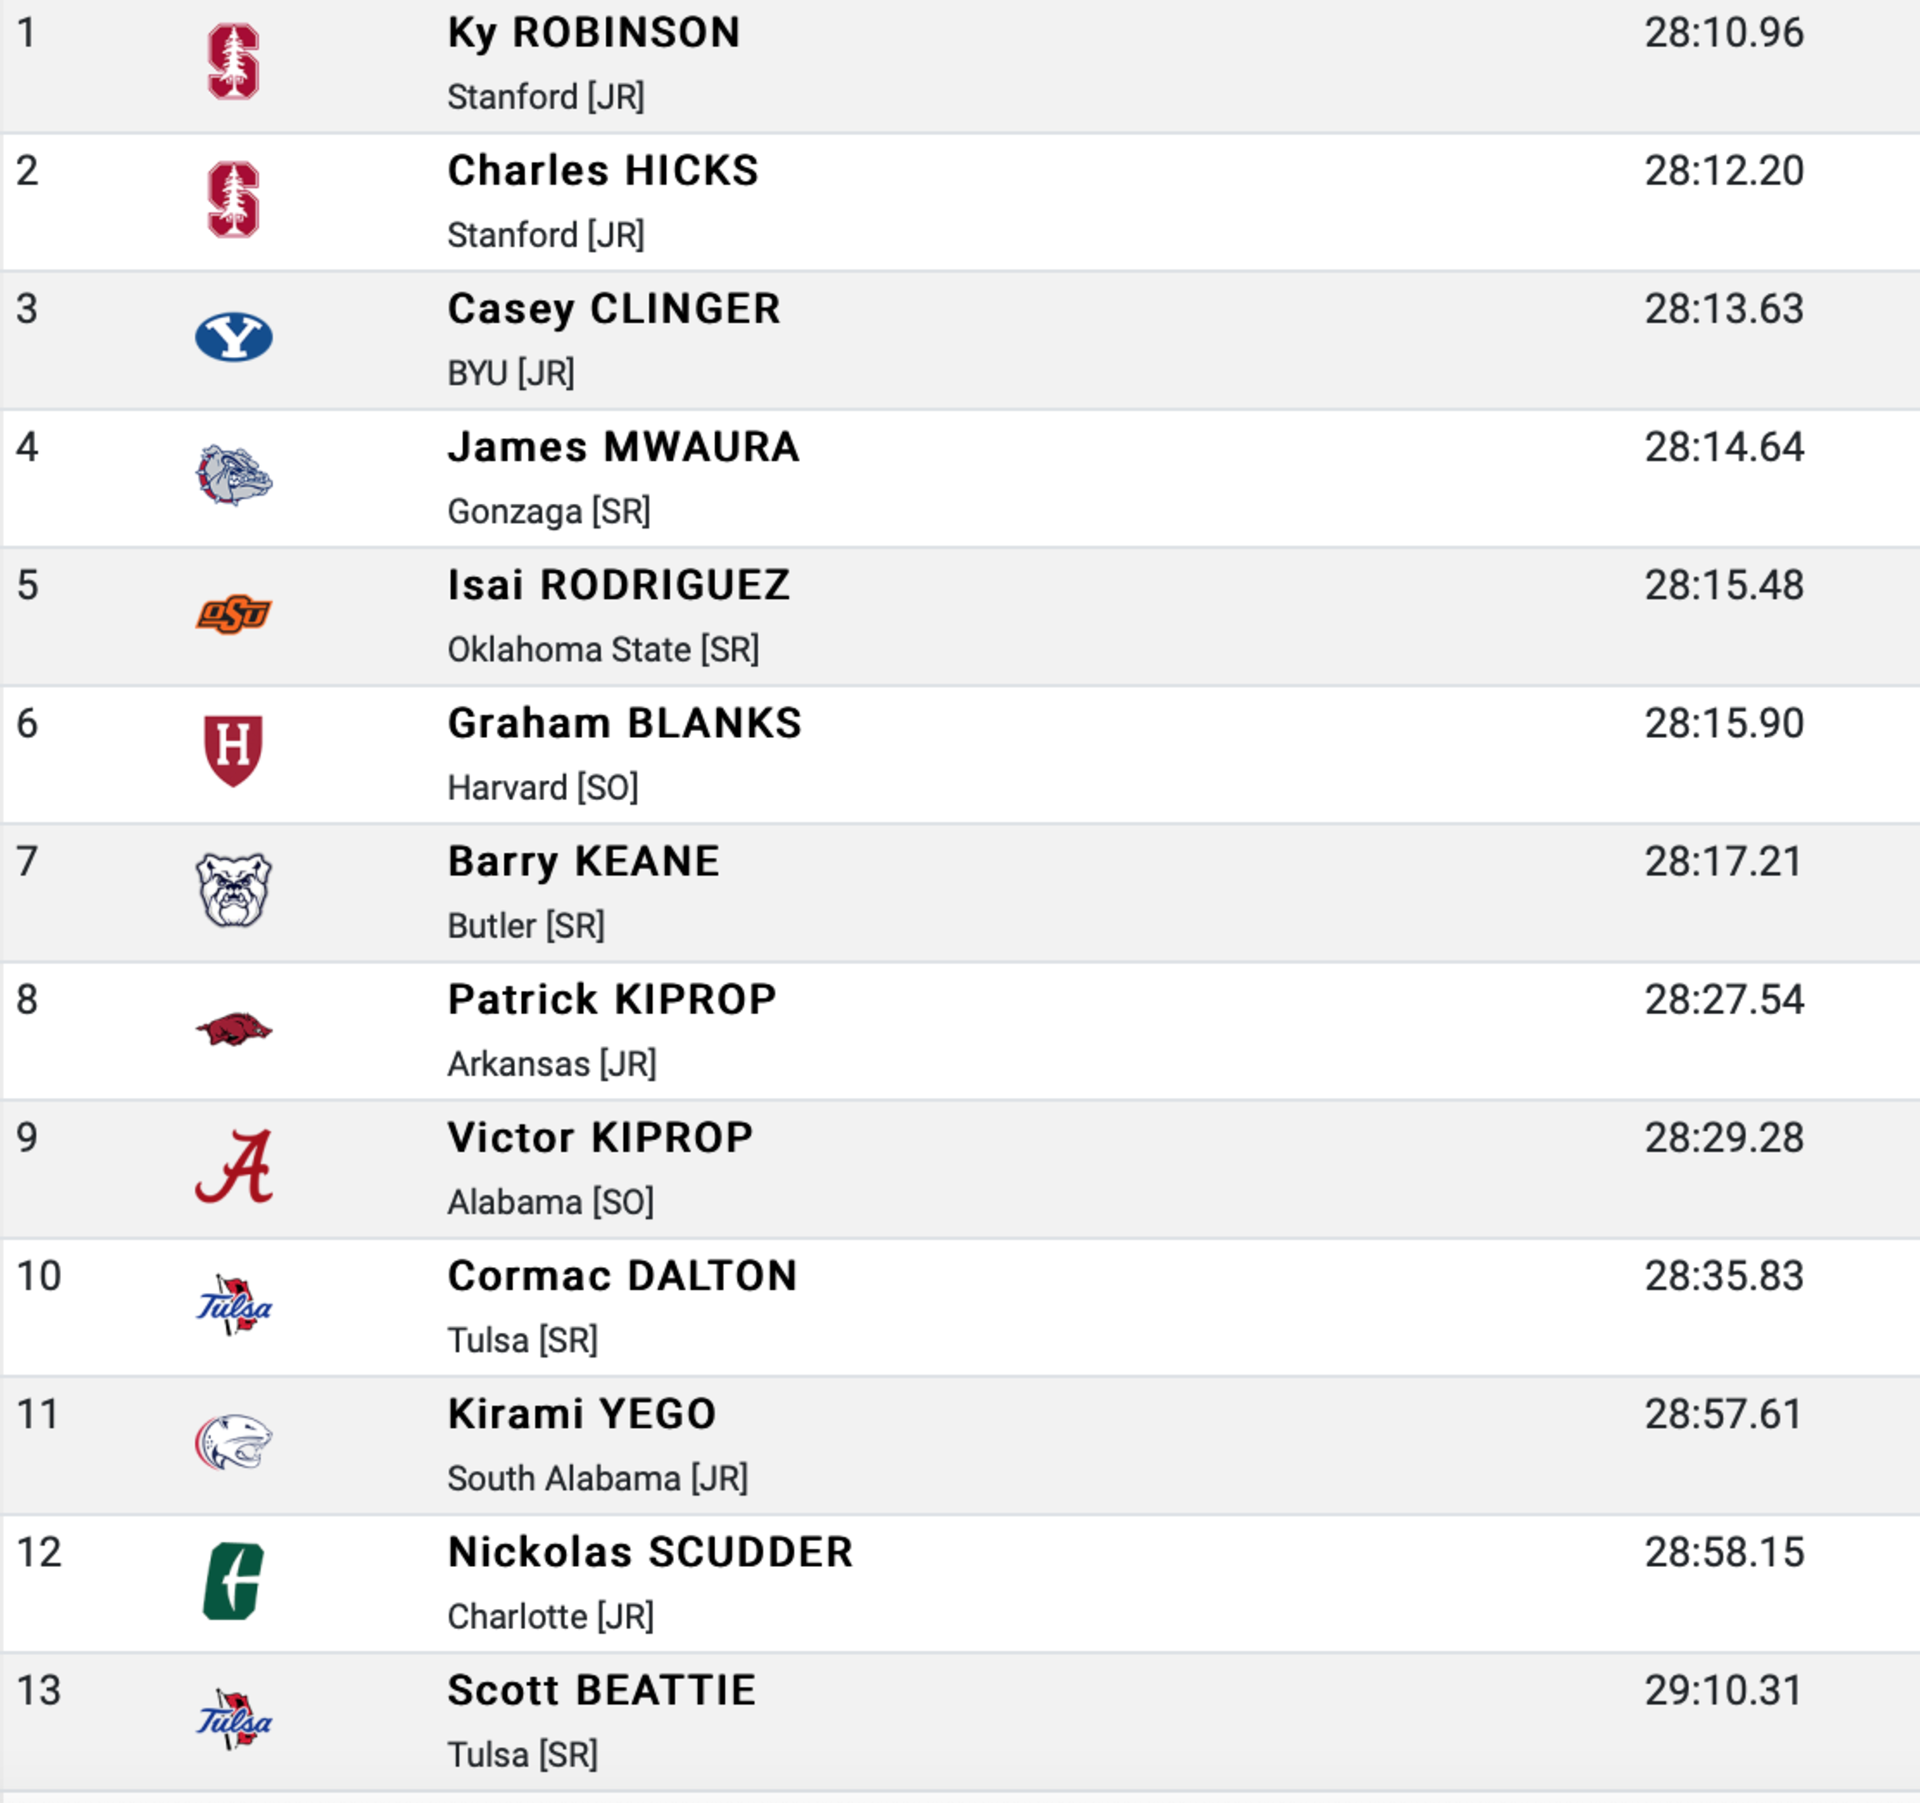Click the Stanford logo beside Charles Hicks

233,200
